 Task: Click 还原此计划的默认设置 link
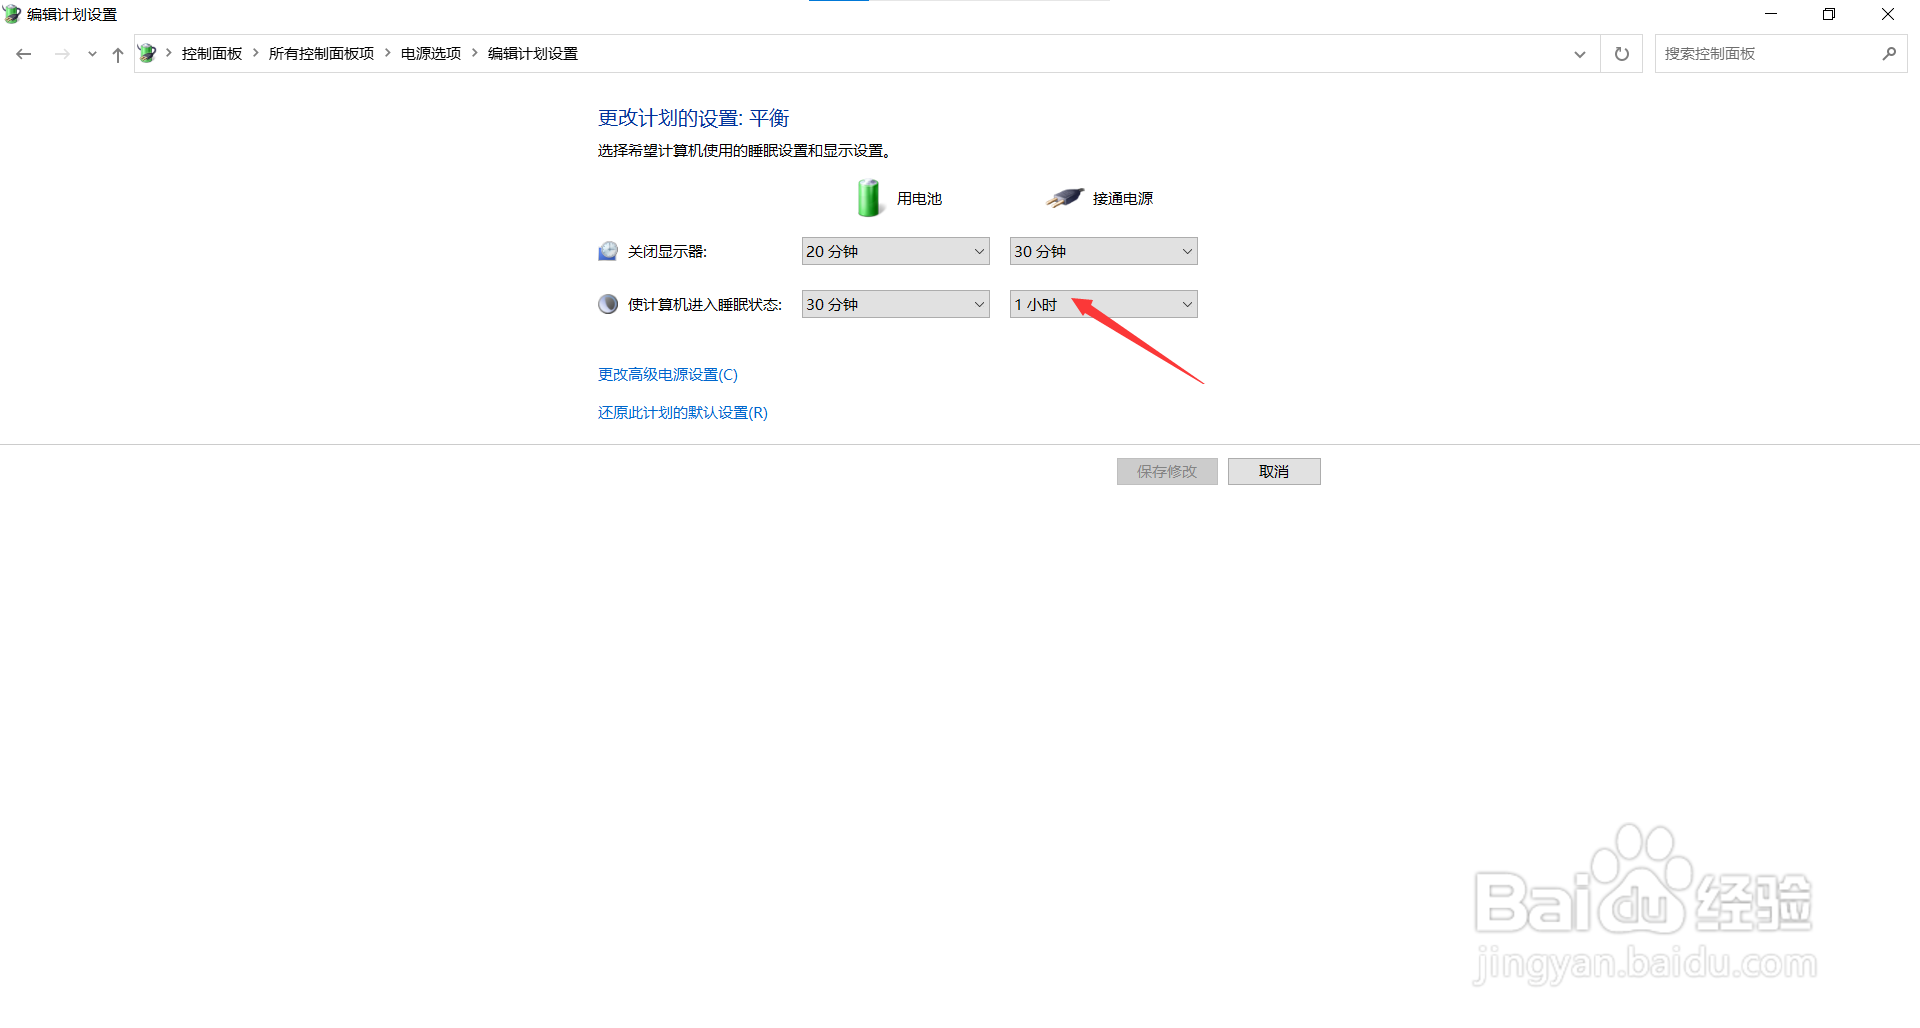[x=681, y=412]
